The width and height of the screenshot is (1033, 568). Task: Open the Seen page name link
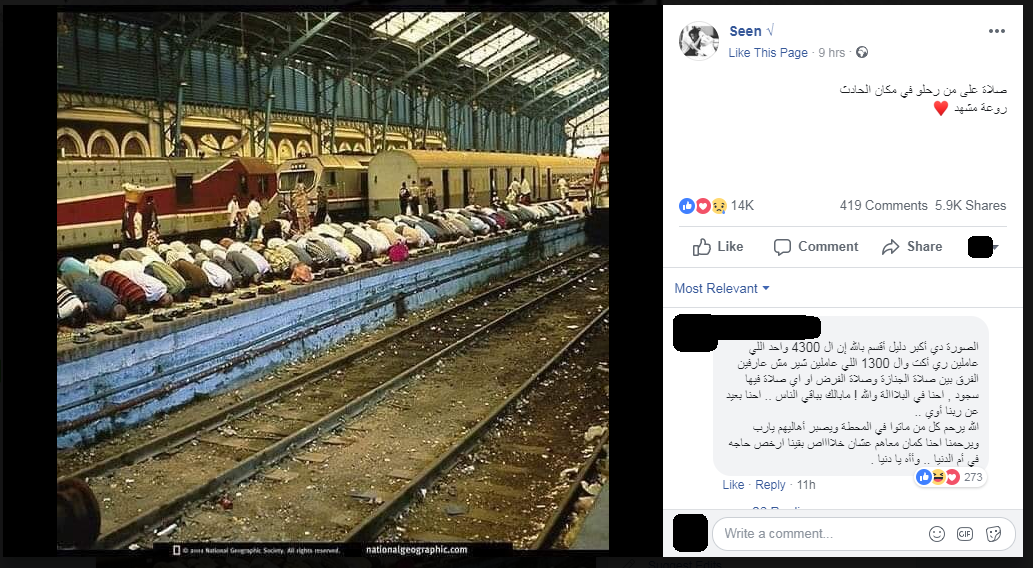click(x=745, y=31)
